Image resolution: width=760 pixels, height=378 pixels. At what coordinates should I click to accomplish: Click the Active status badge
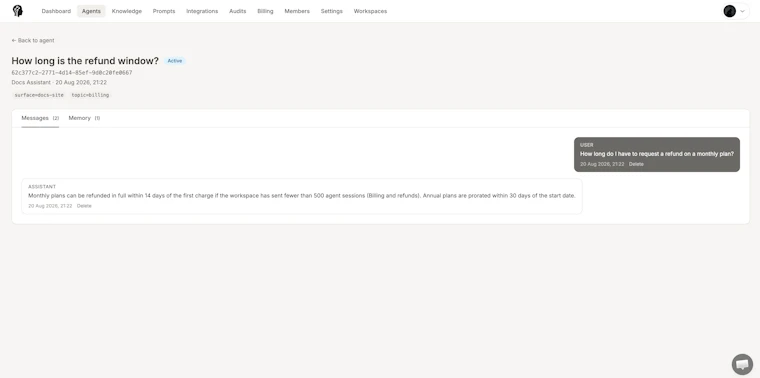(174, 61)
